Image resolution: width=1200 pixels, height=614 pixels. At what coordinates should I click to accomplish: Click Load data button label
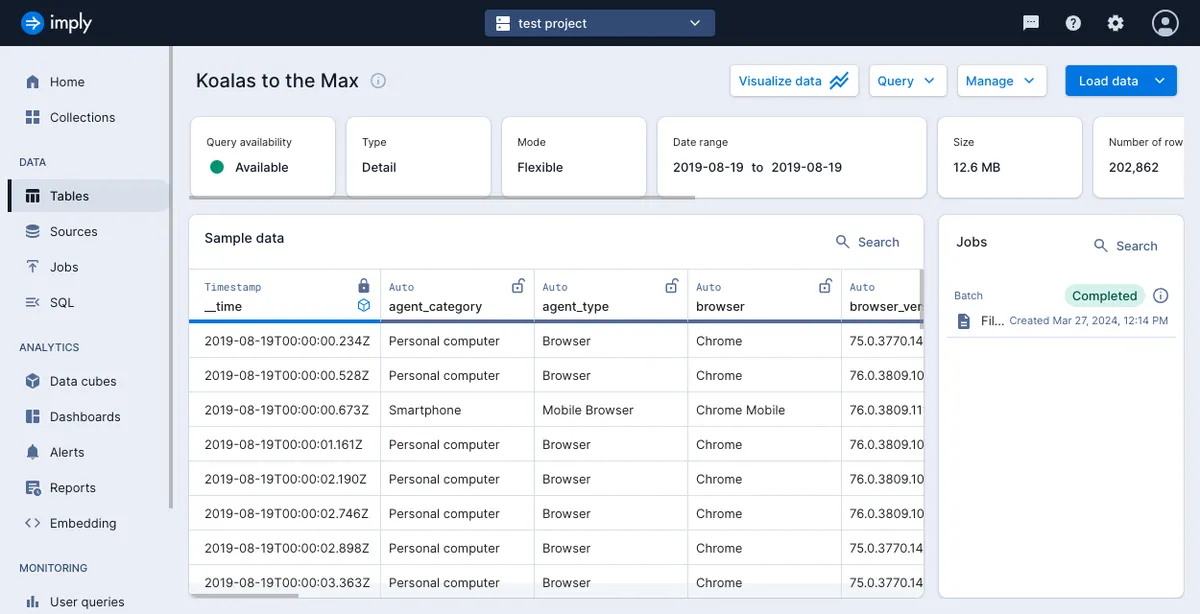point(1108,81)
